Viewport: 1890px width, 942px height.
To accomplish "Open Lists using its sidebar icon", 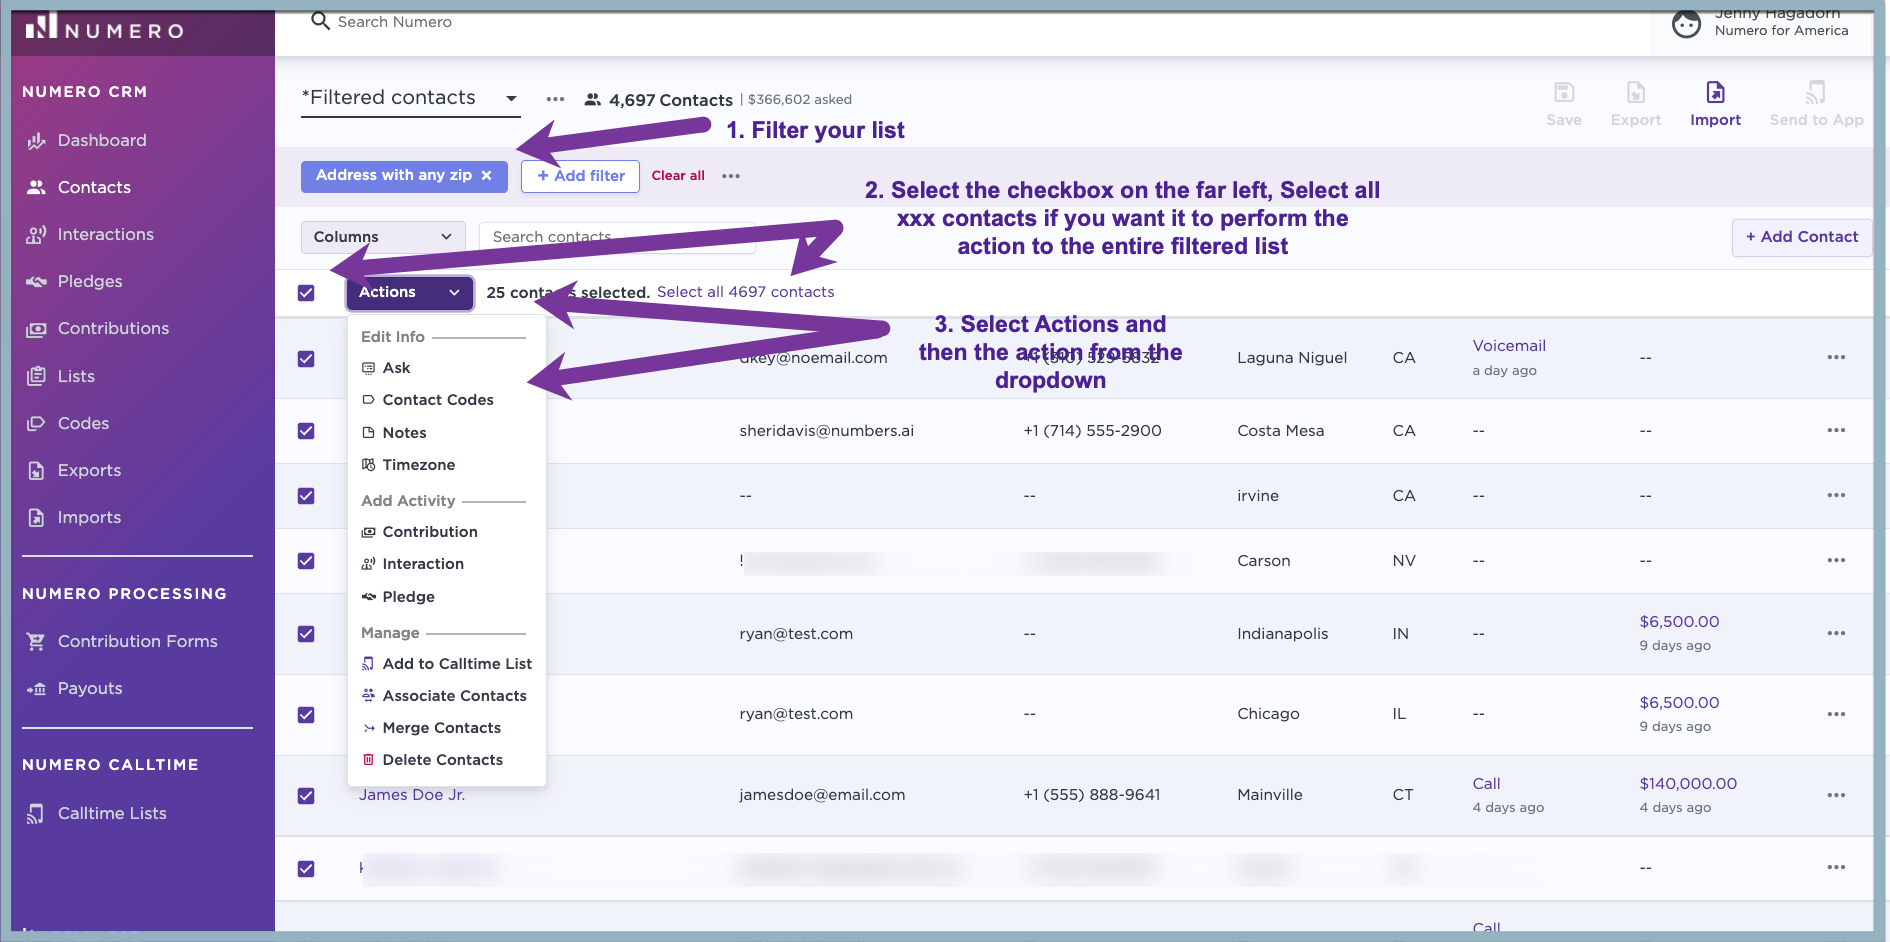I will click(x=37, y=376).
